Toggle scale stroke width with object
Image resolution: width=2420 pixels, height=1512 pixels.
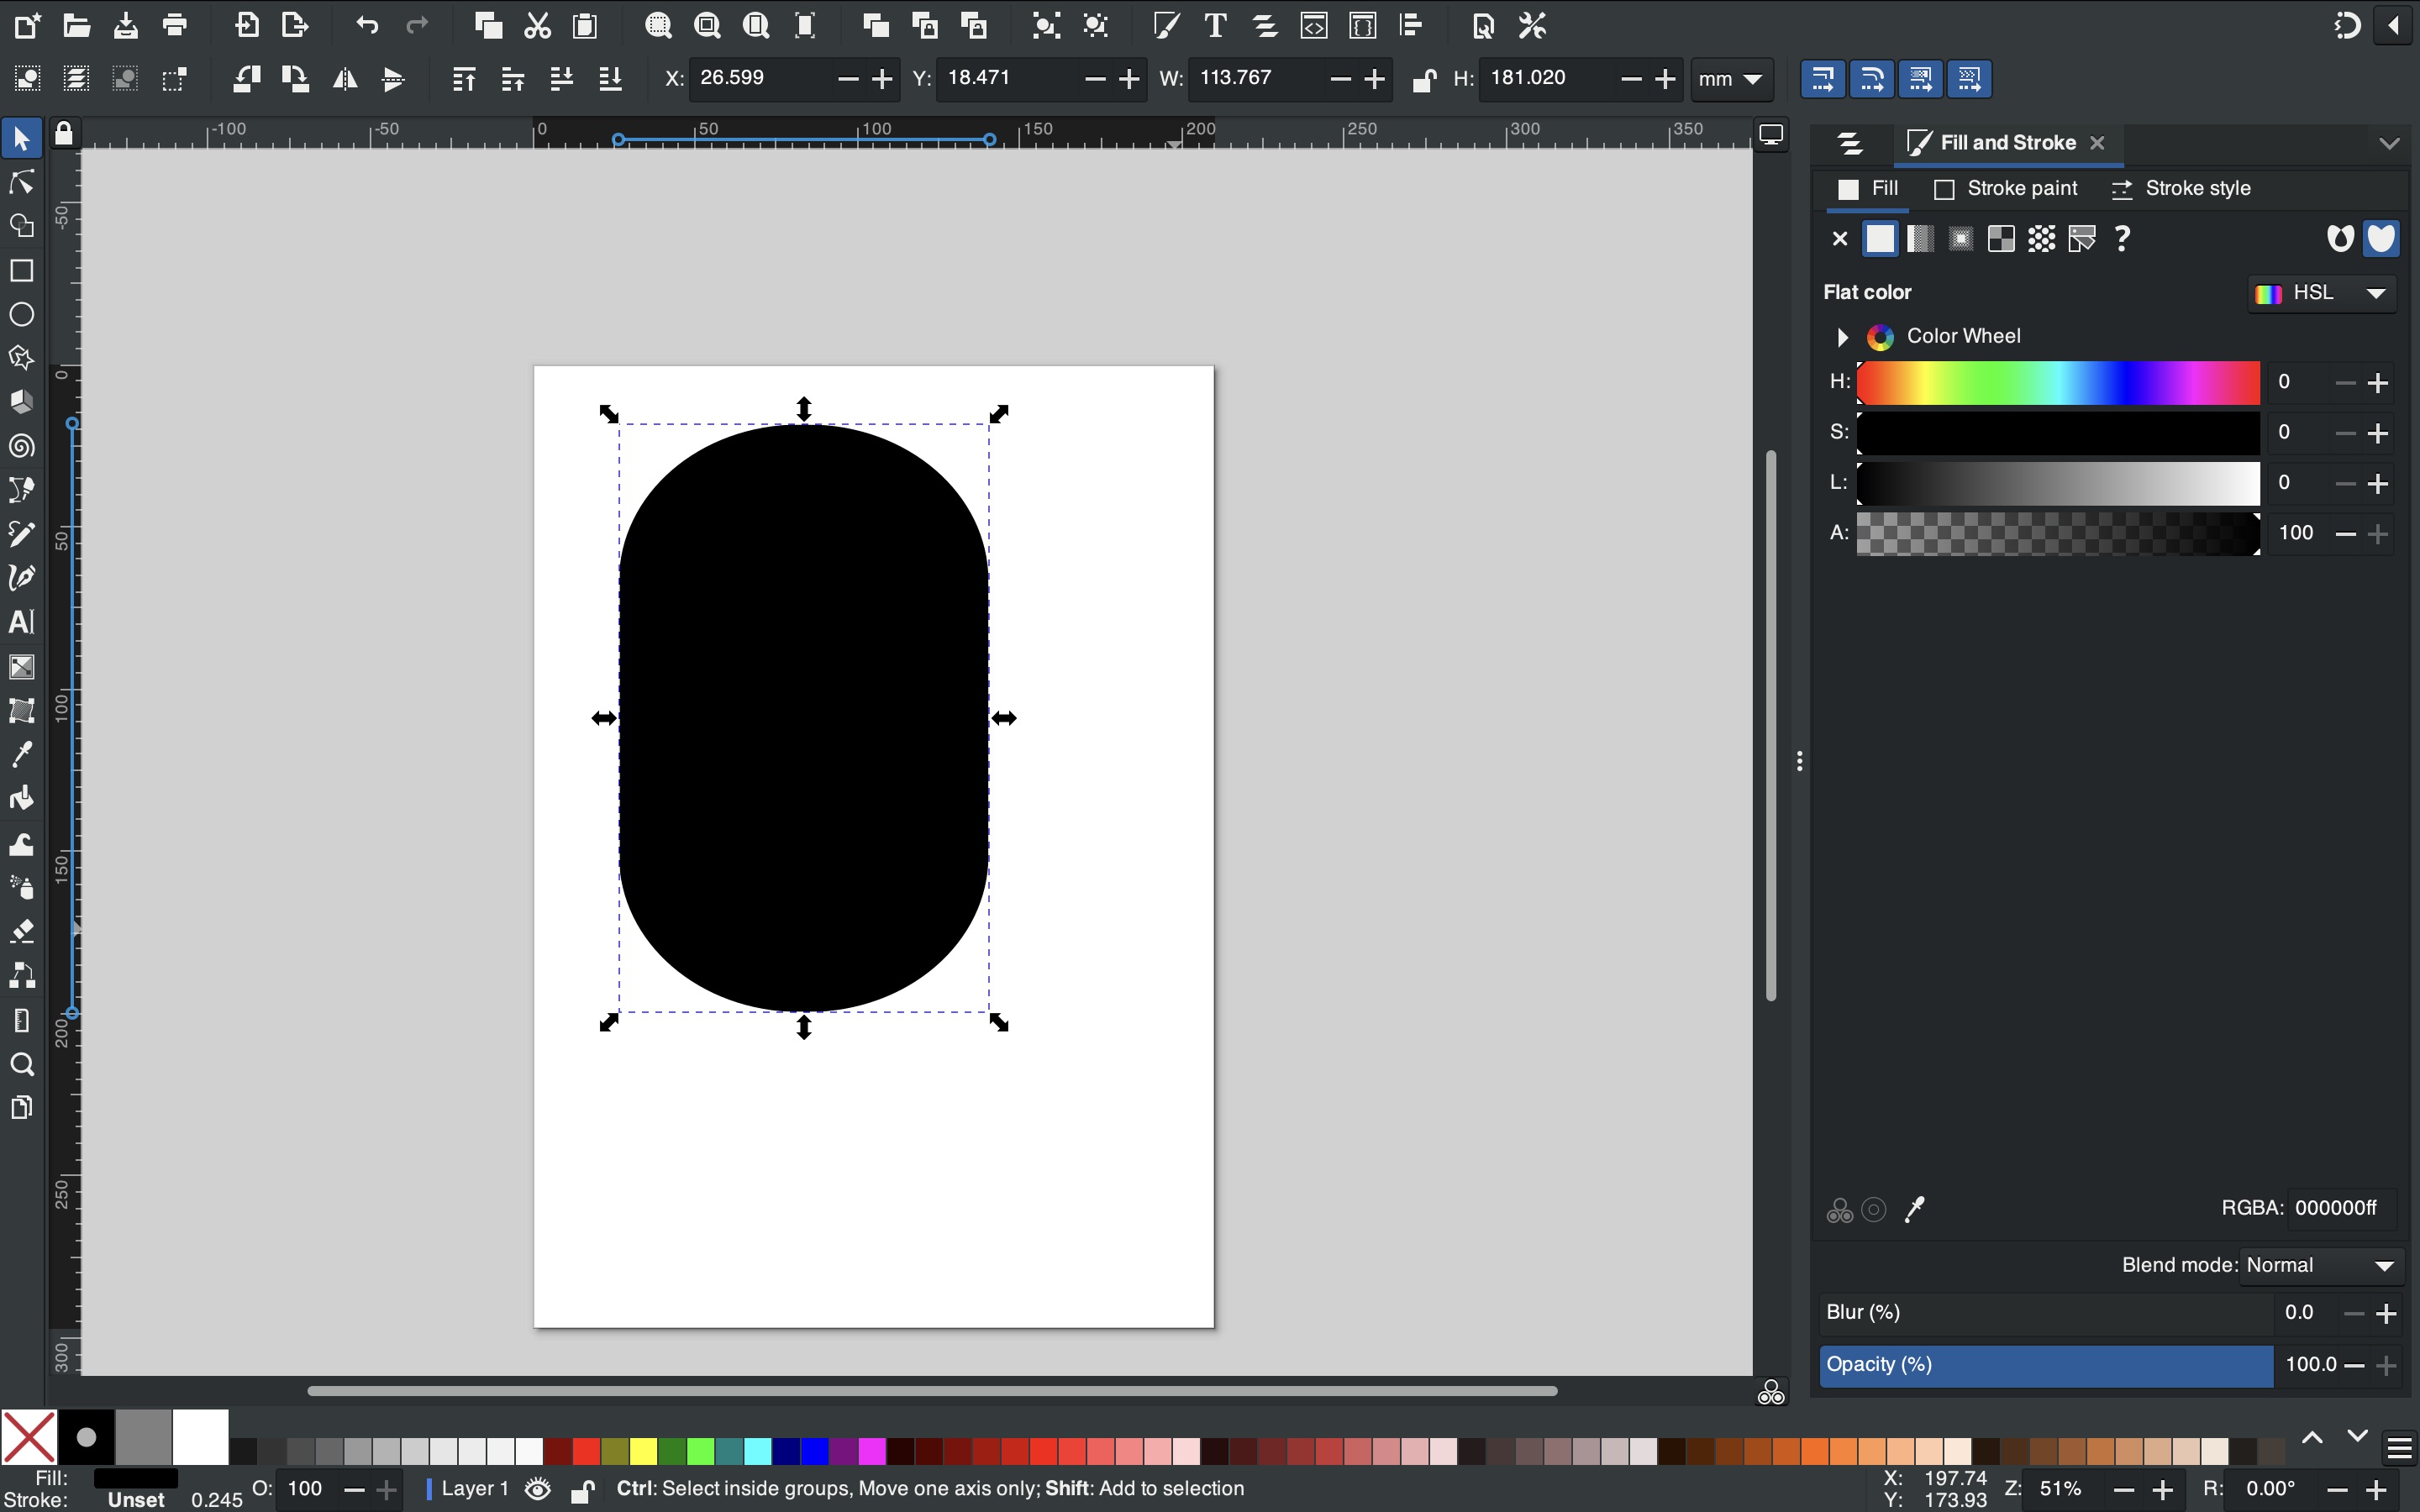pyautogui.click(x=1823, y=79)
